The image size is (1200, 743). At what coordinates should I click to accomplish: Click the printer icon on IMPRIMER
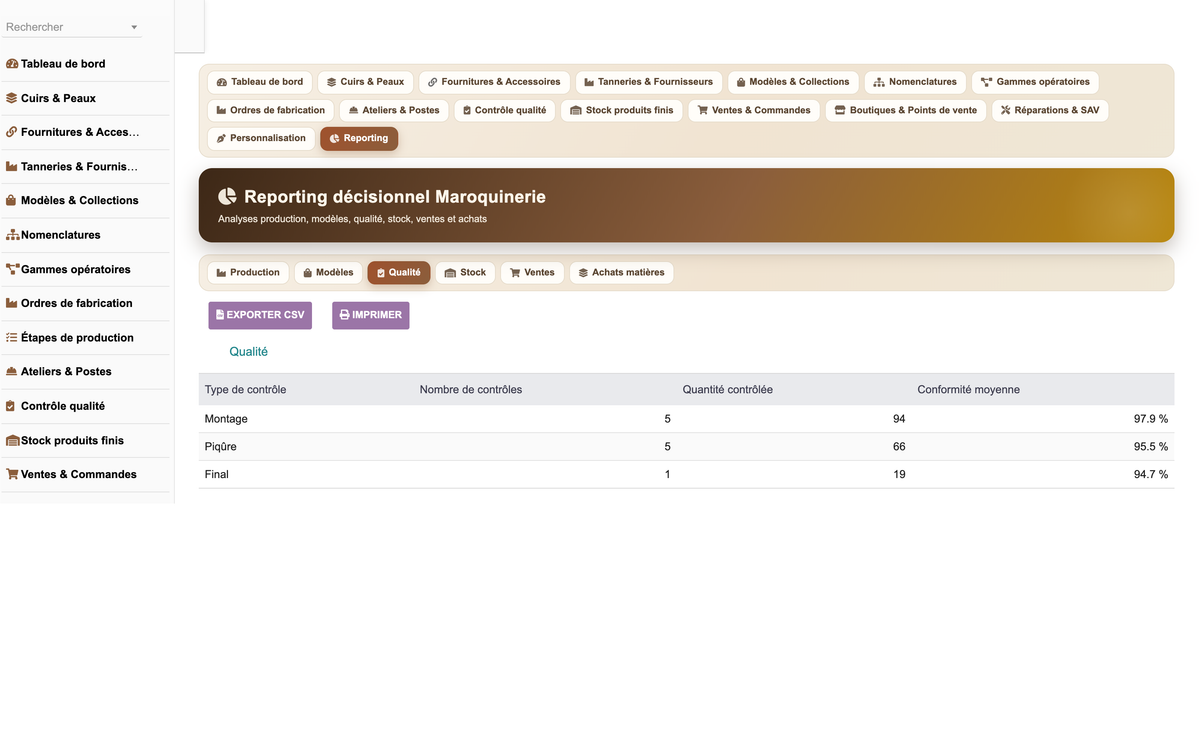345,315
